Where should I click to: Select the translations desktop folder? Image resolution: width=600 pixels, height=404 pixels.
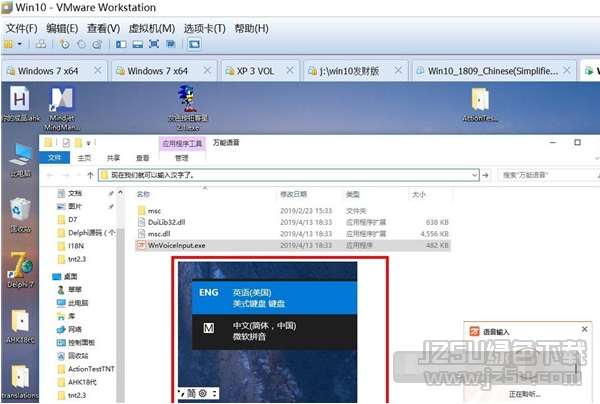pyautogui.click(x=20, y=381)
